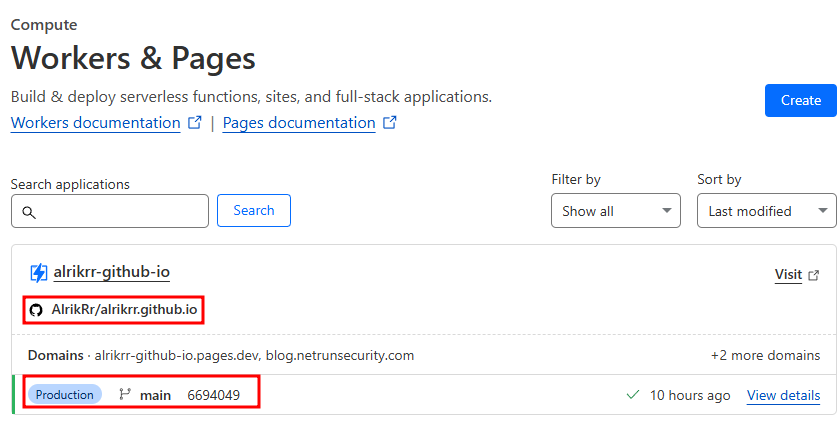Open the Filter by Show all dropdown

tap(615, 211)
